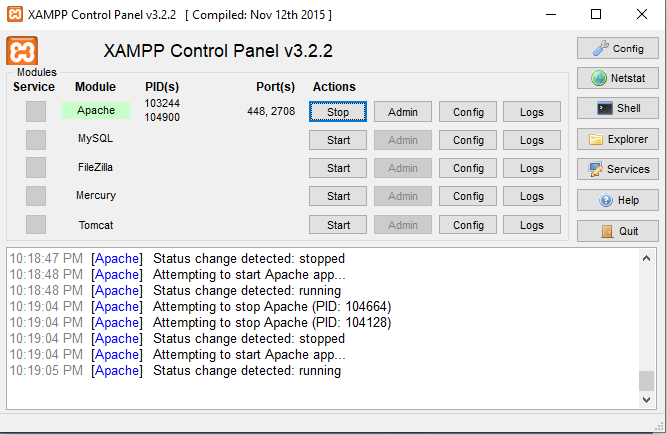667x435 pixels.
Task: Open the FileZilla Config dropdown button
Action: [468, 168]
